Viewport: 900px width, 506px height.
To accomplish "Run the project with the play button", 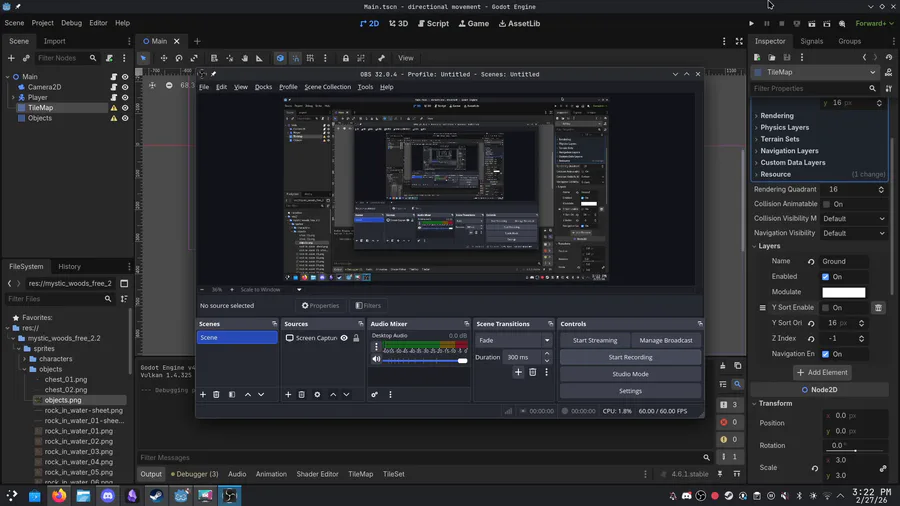I will (x=752, y=23).
